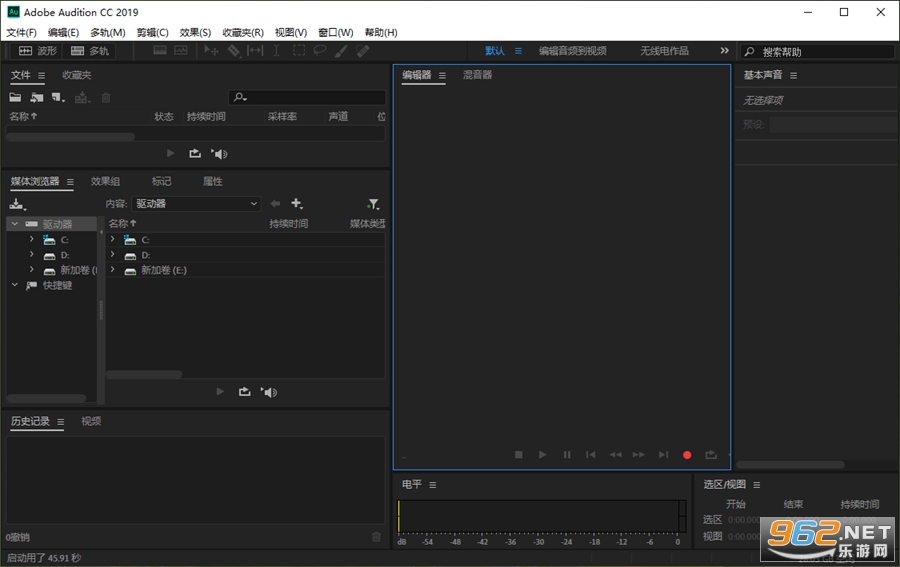900x567 pixels.
Task: Collapse the 驱动器 tree node
Action: coord(15,224)
